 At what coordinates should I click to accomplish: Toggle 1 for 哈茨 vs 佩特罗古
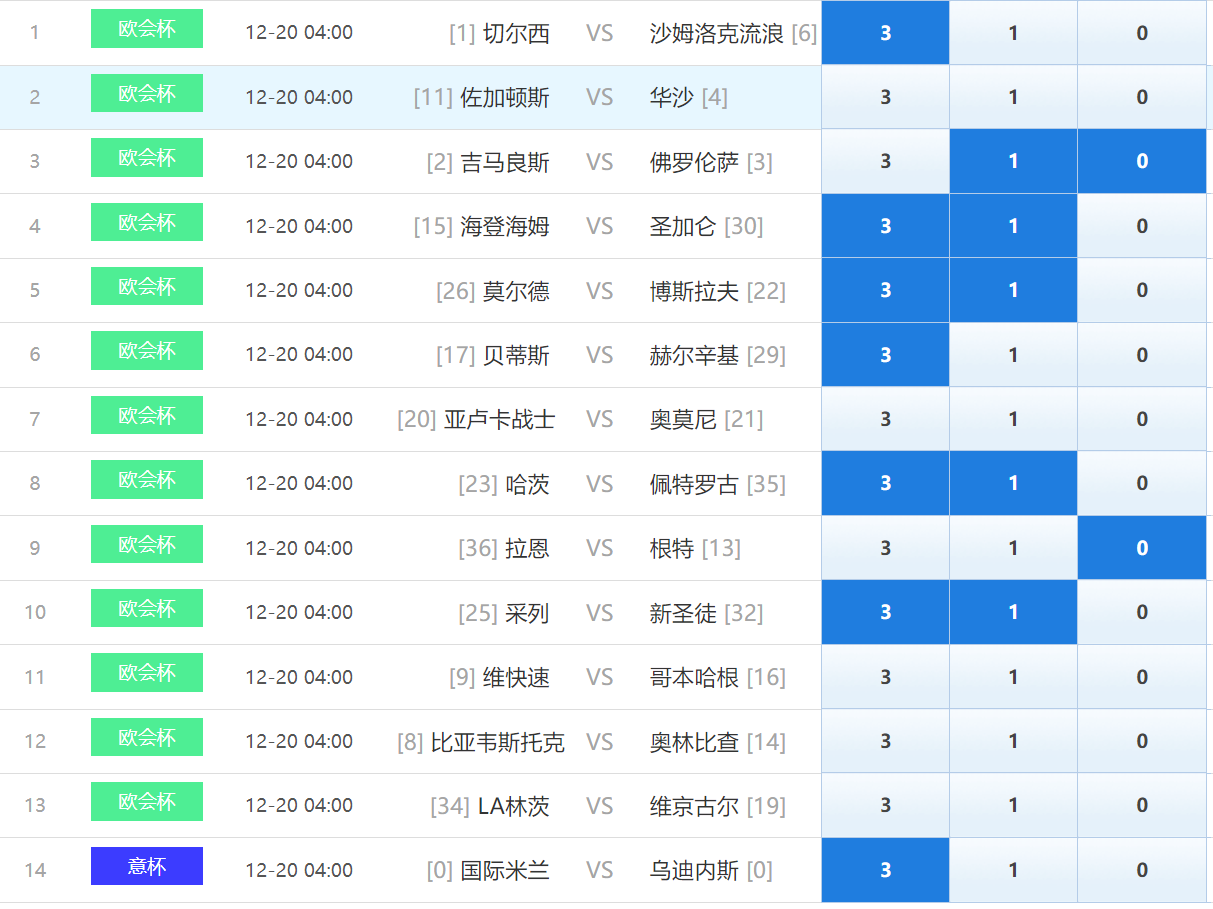point(1013,483)
